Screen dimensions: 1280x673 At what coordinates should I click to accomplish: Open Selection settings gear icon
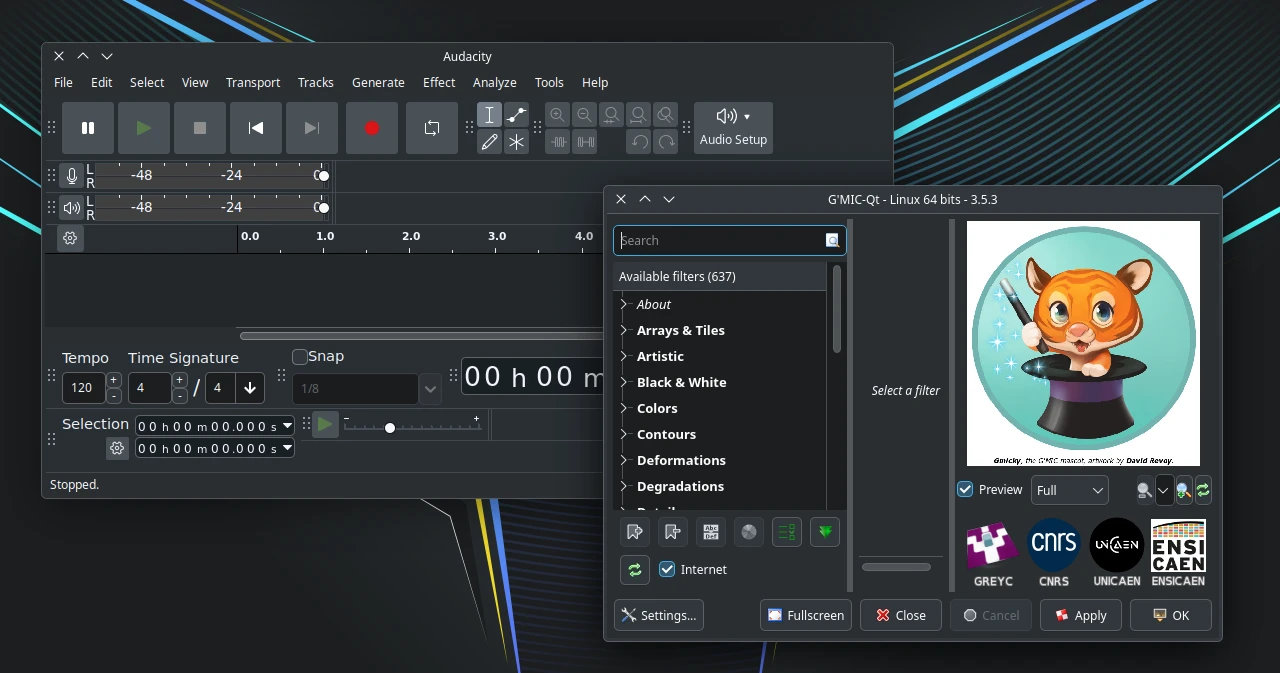coord(117,448)
